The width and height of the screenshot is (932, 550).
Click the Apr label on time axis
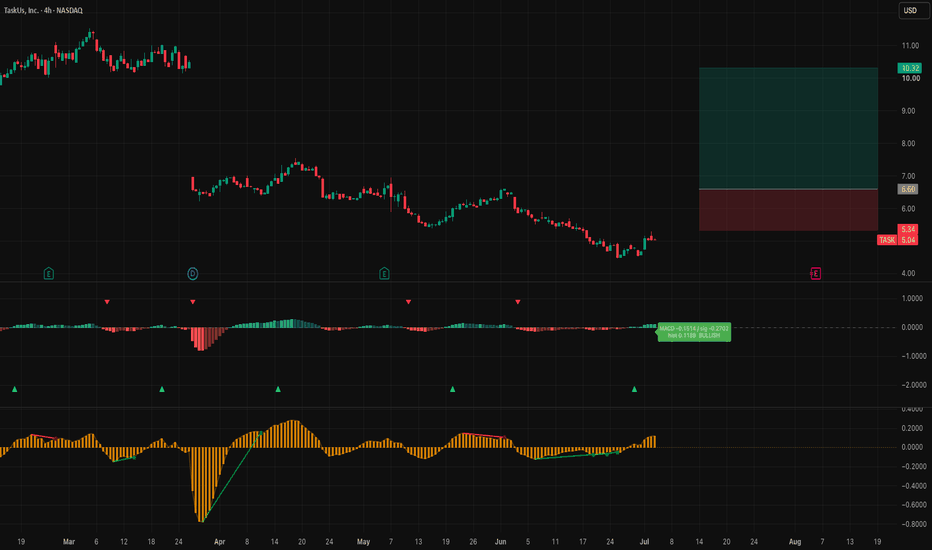[219, 542]
